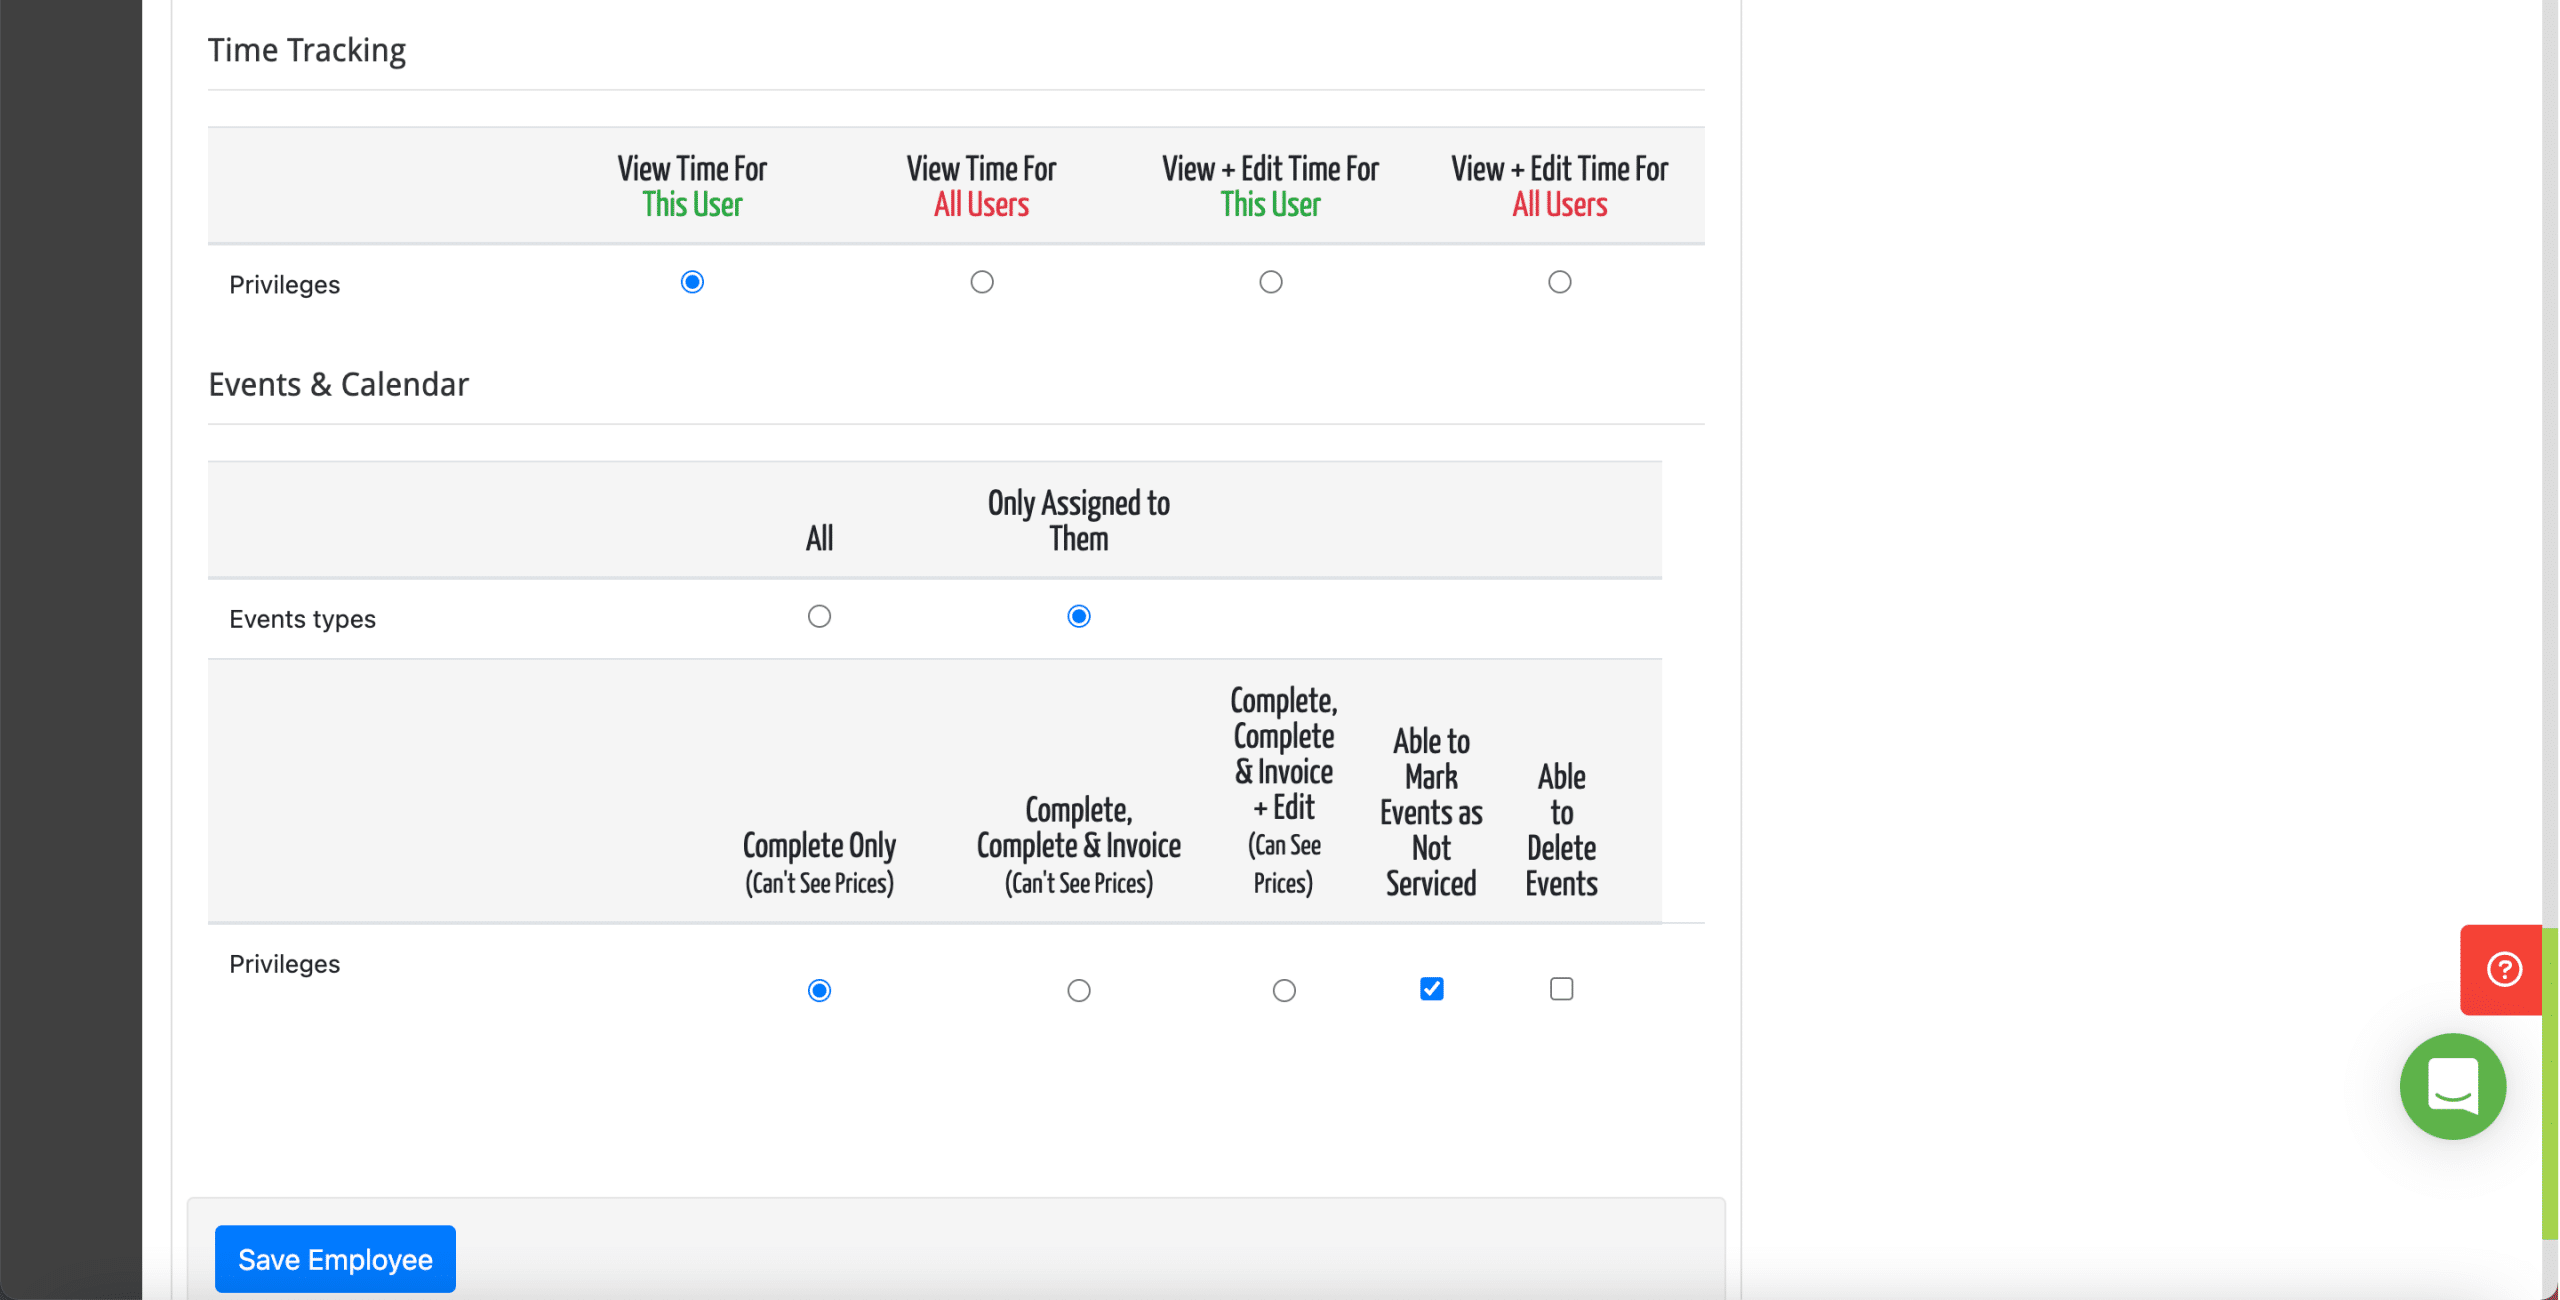Screen dimensions: 2560x1300
Task: Click the Only Assigned to Them column header
Action: pos(1079,520)
